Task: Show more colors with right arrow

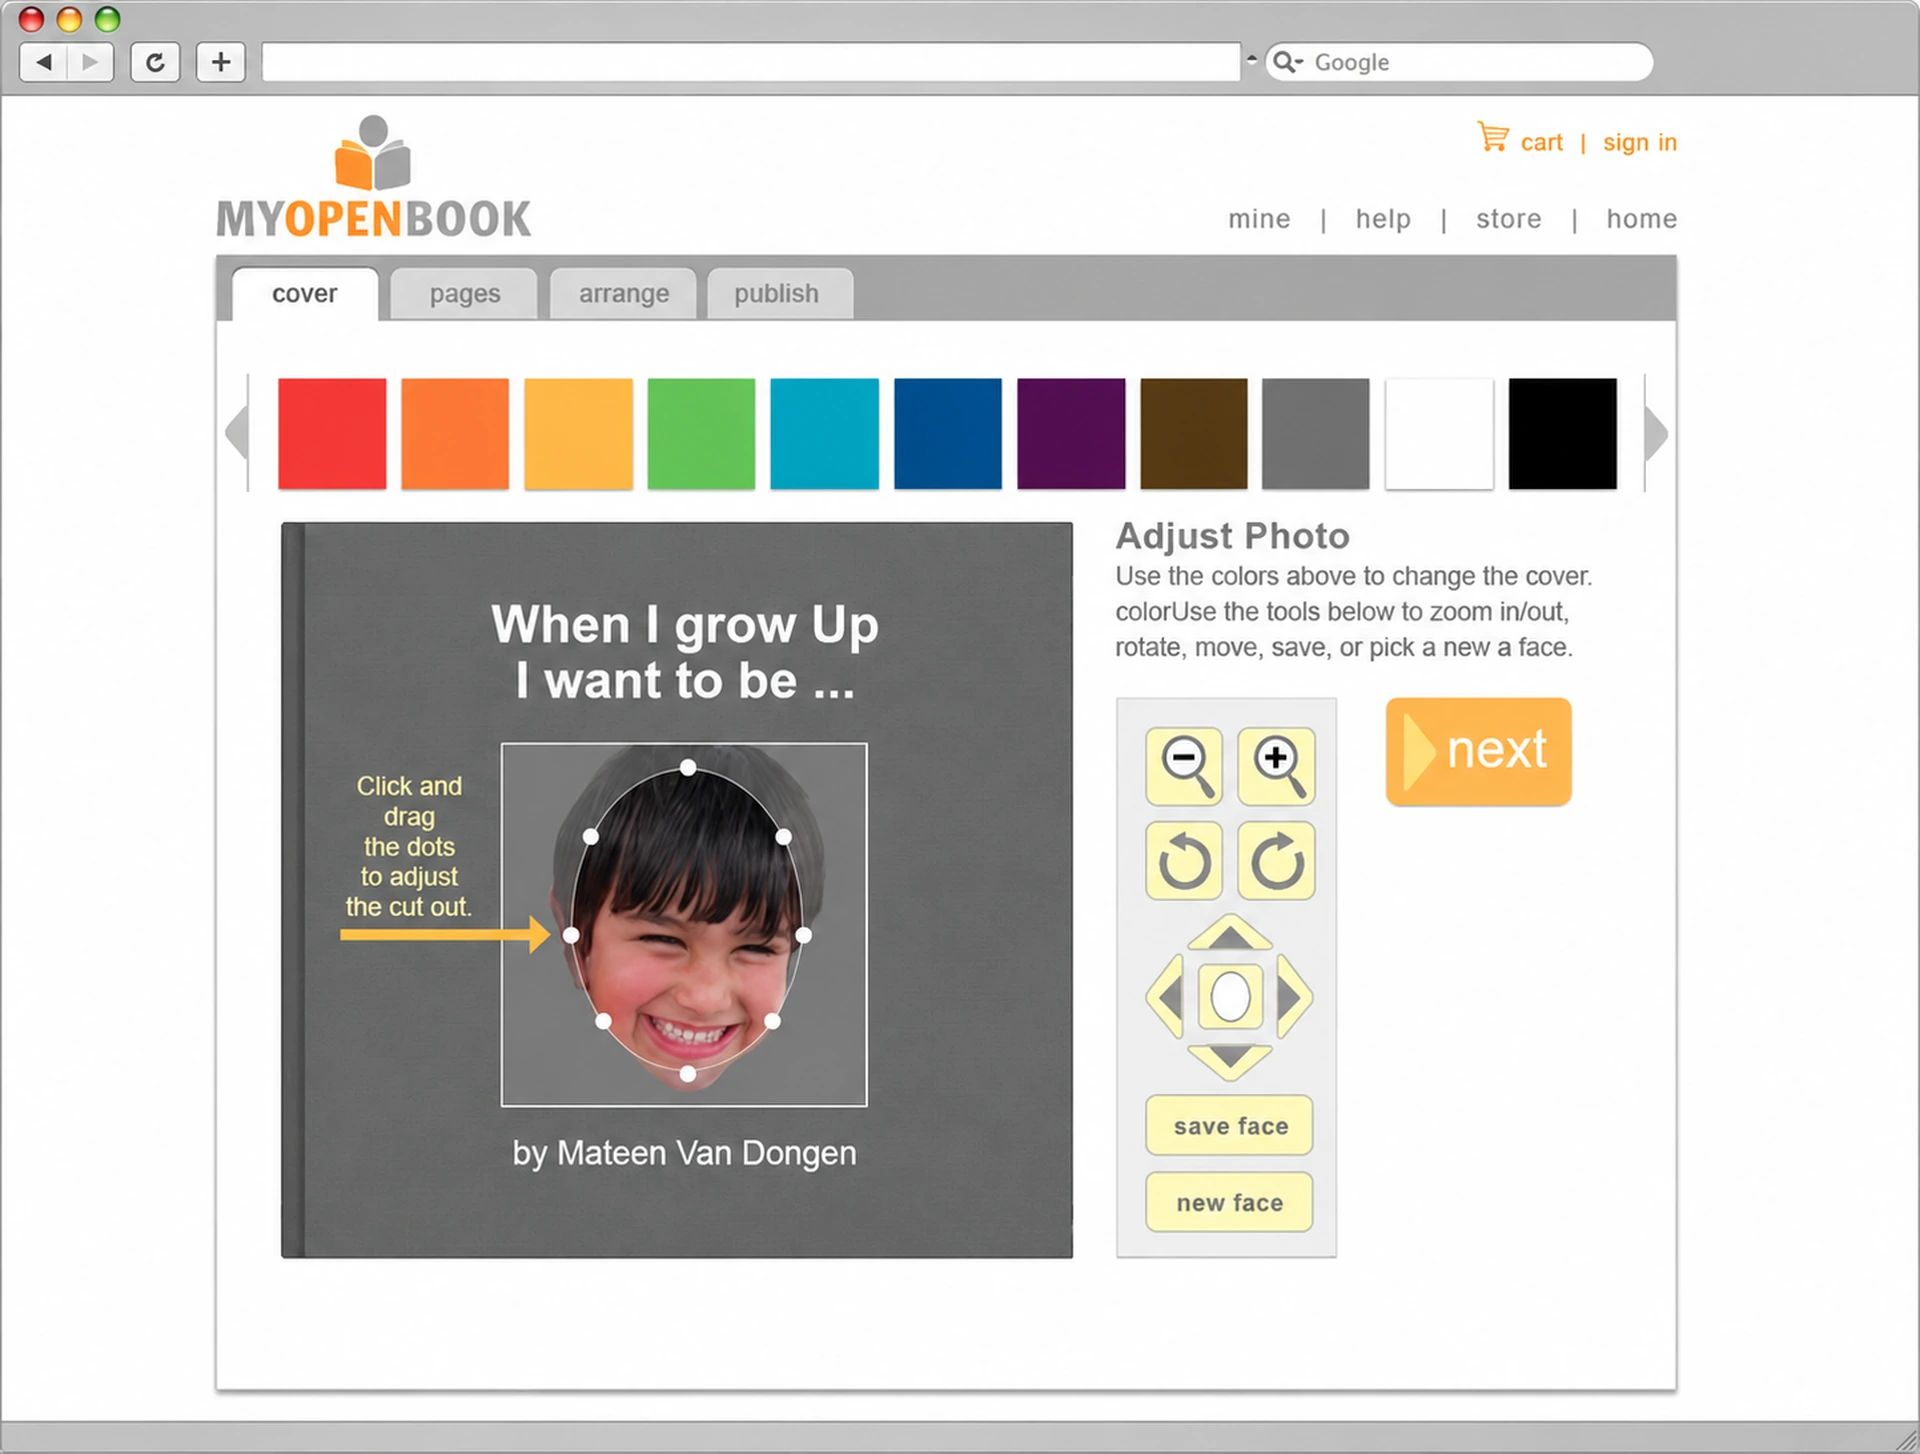Action: (1656, 433)
